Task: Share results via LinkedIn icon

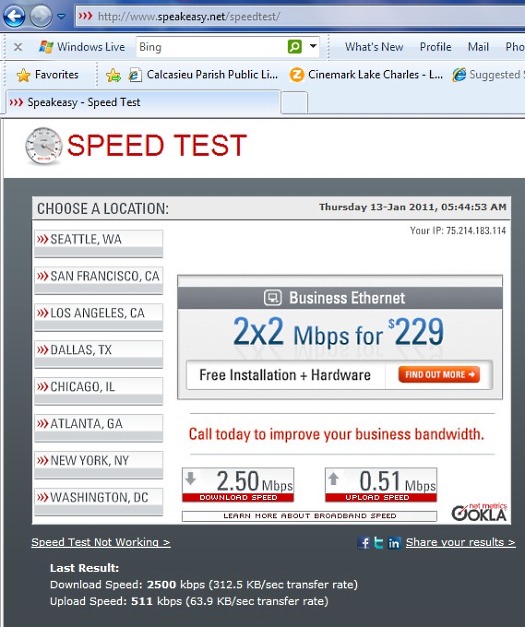Action: pos(394,543)
